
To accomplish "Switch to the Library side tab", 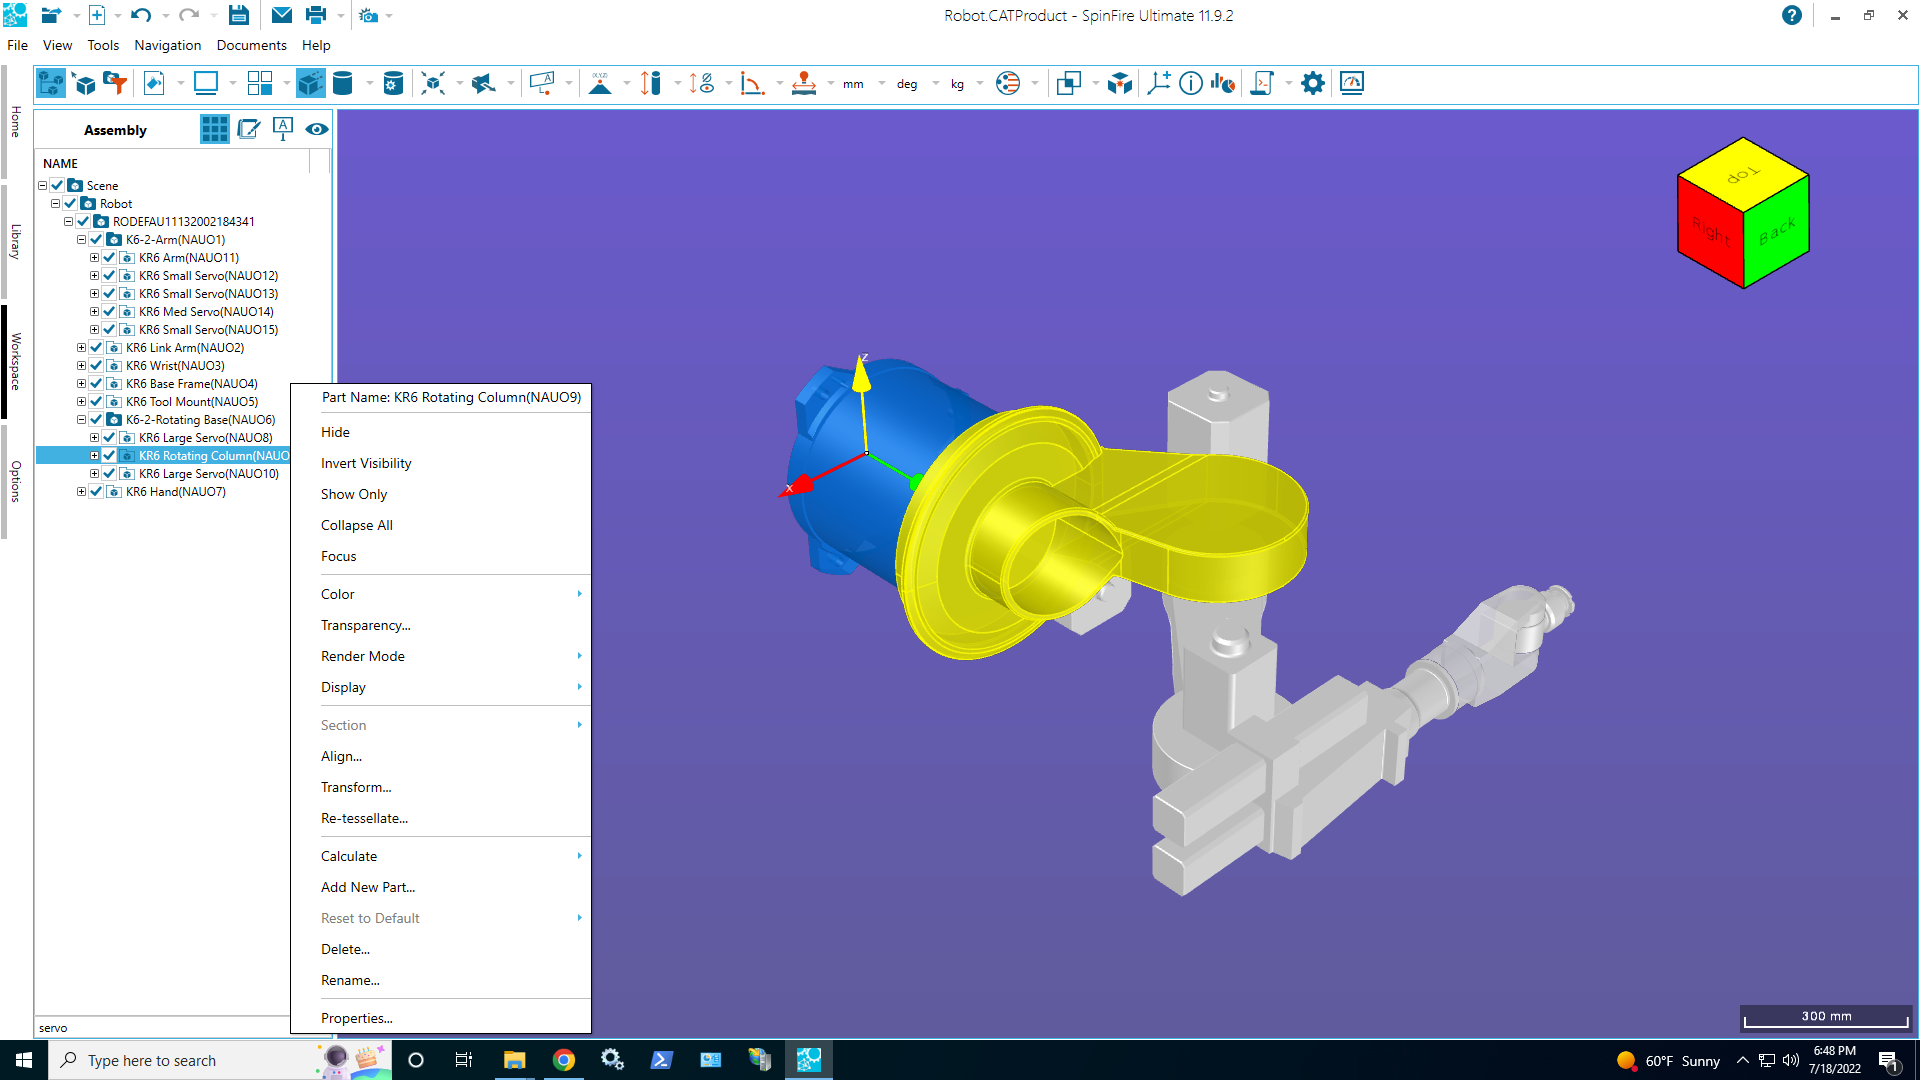I will [15, 242].
